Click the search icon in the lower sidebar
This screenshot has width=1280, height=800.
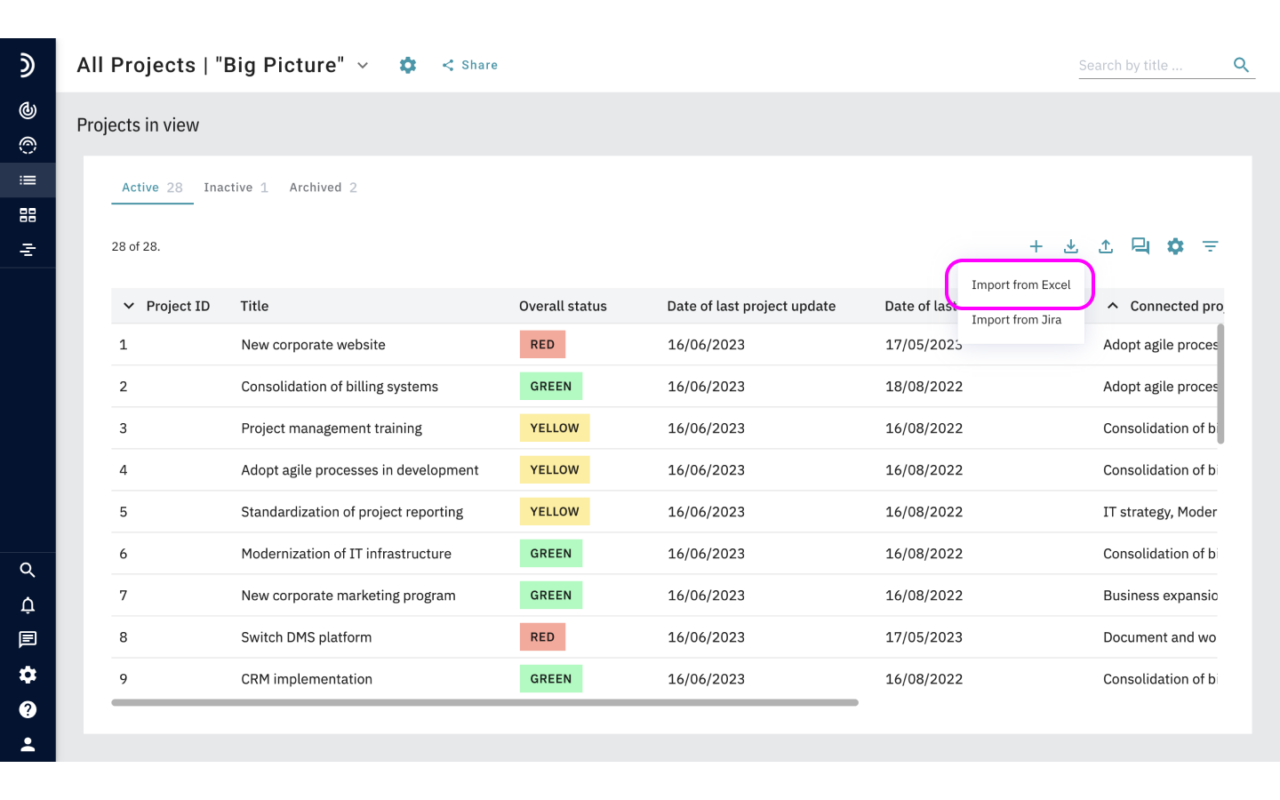tap(28, 569)
